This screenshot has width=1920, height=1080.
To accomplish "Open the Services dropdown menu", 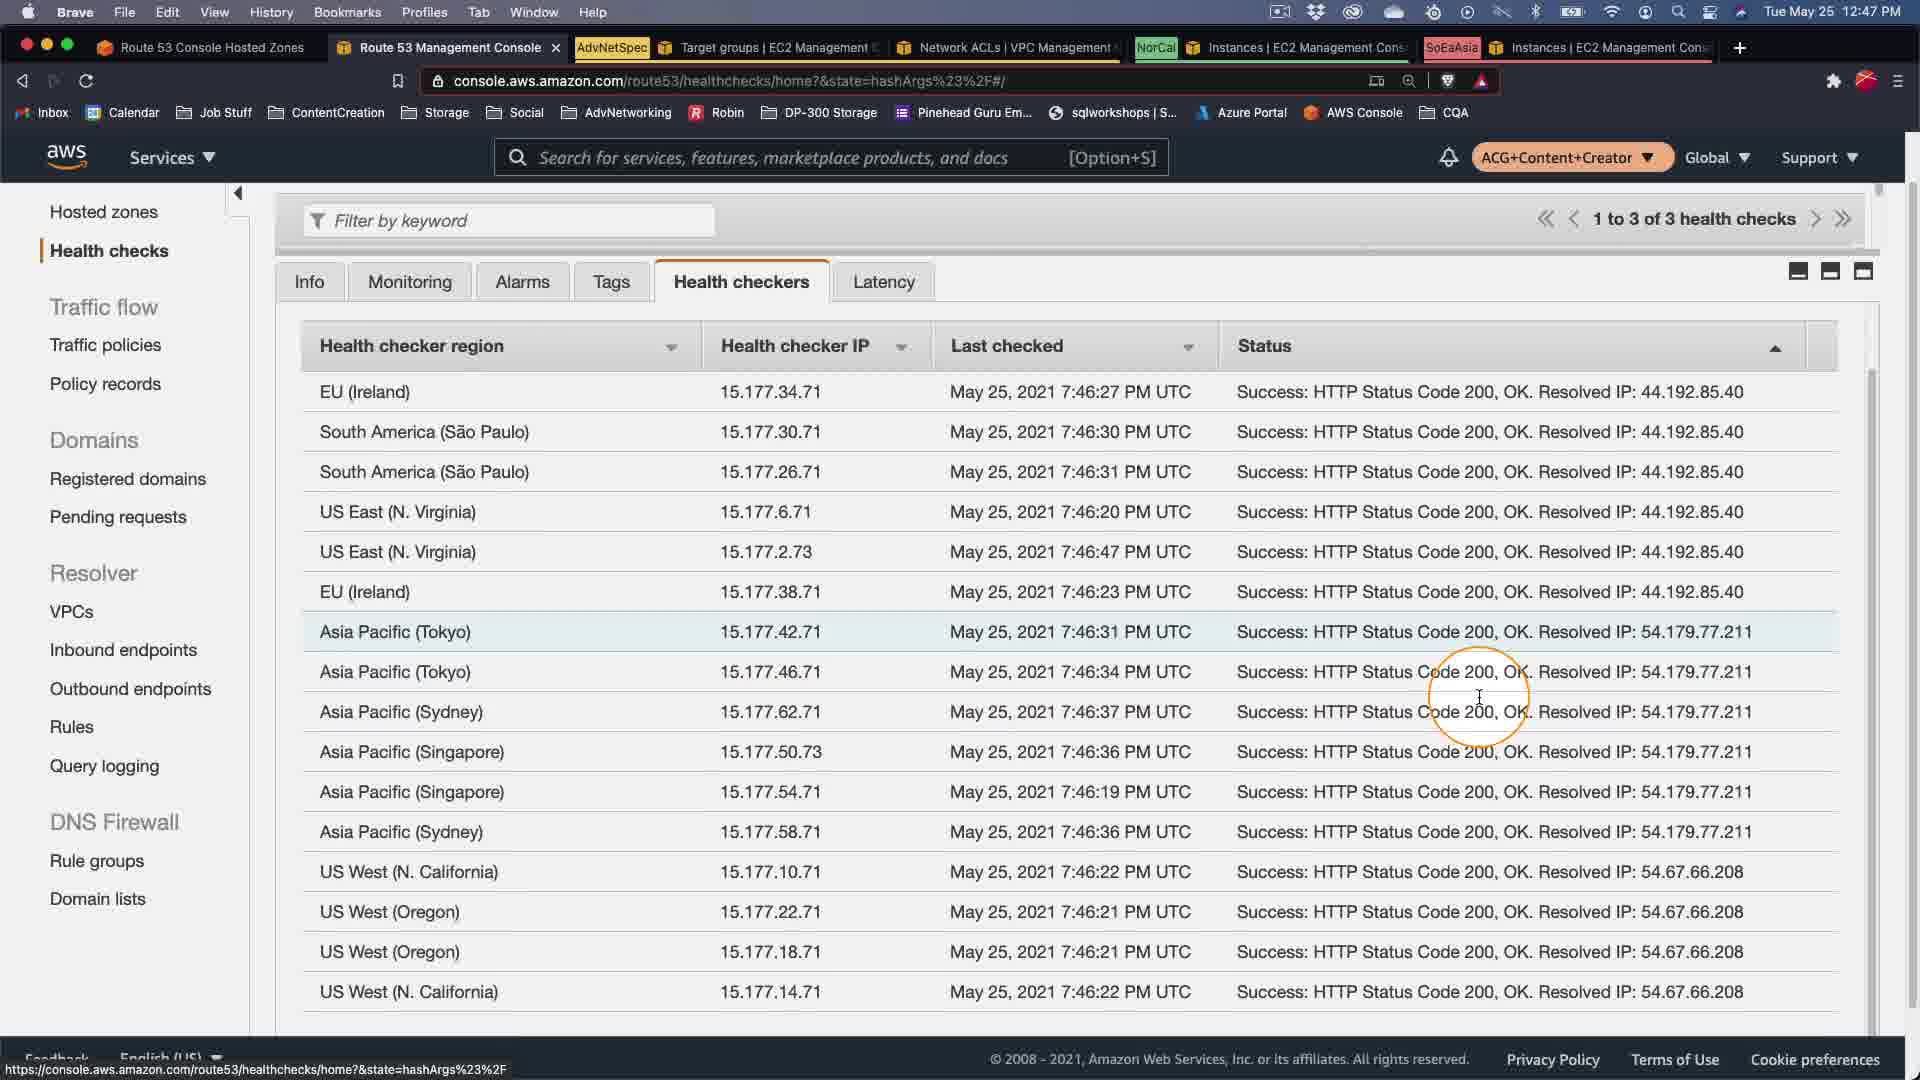I will (x=172, y=158).
